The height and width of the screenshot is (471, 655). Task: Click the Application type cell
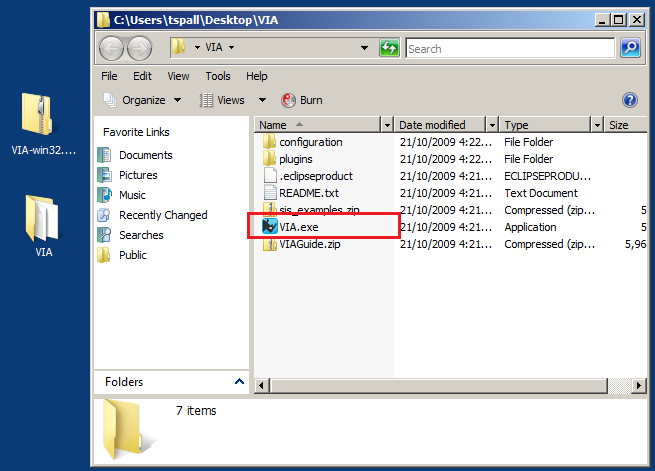530,227
